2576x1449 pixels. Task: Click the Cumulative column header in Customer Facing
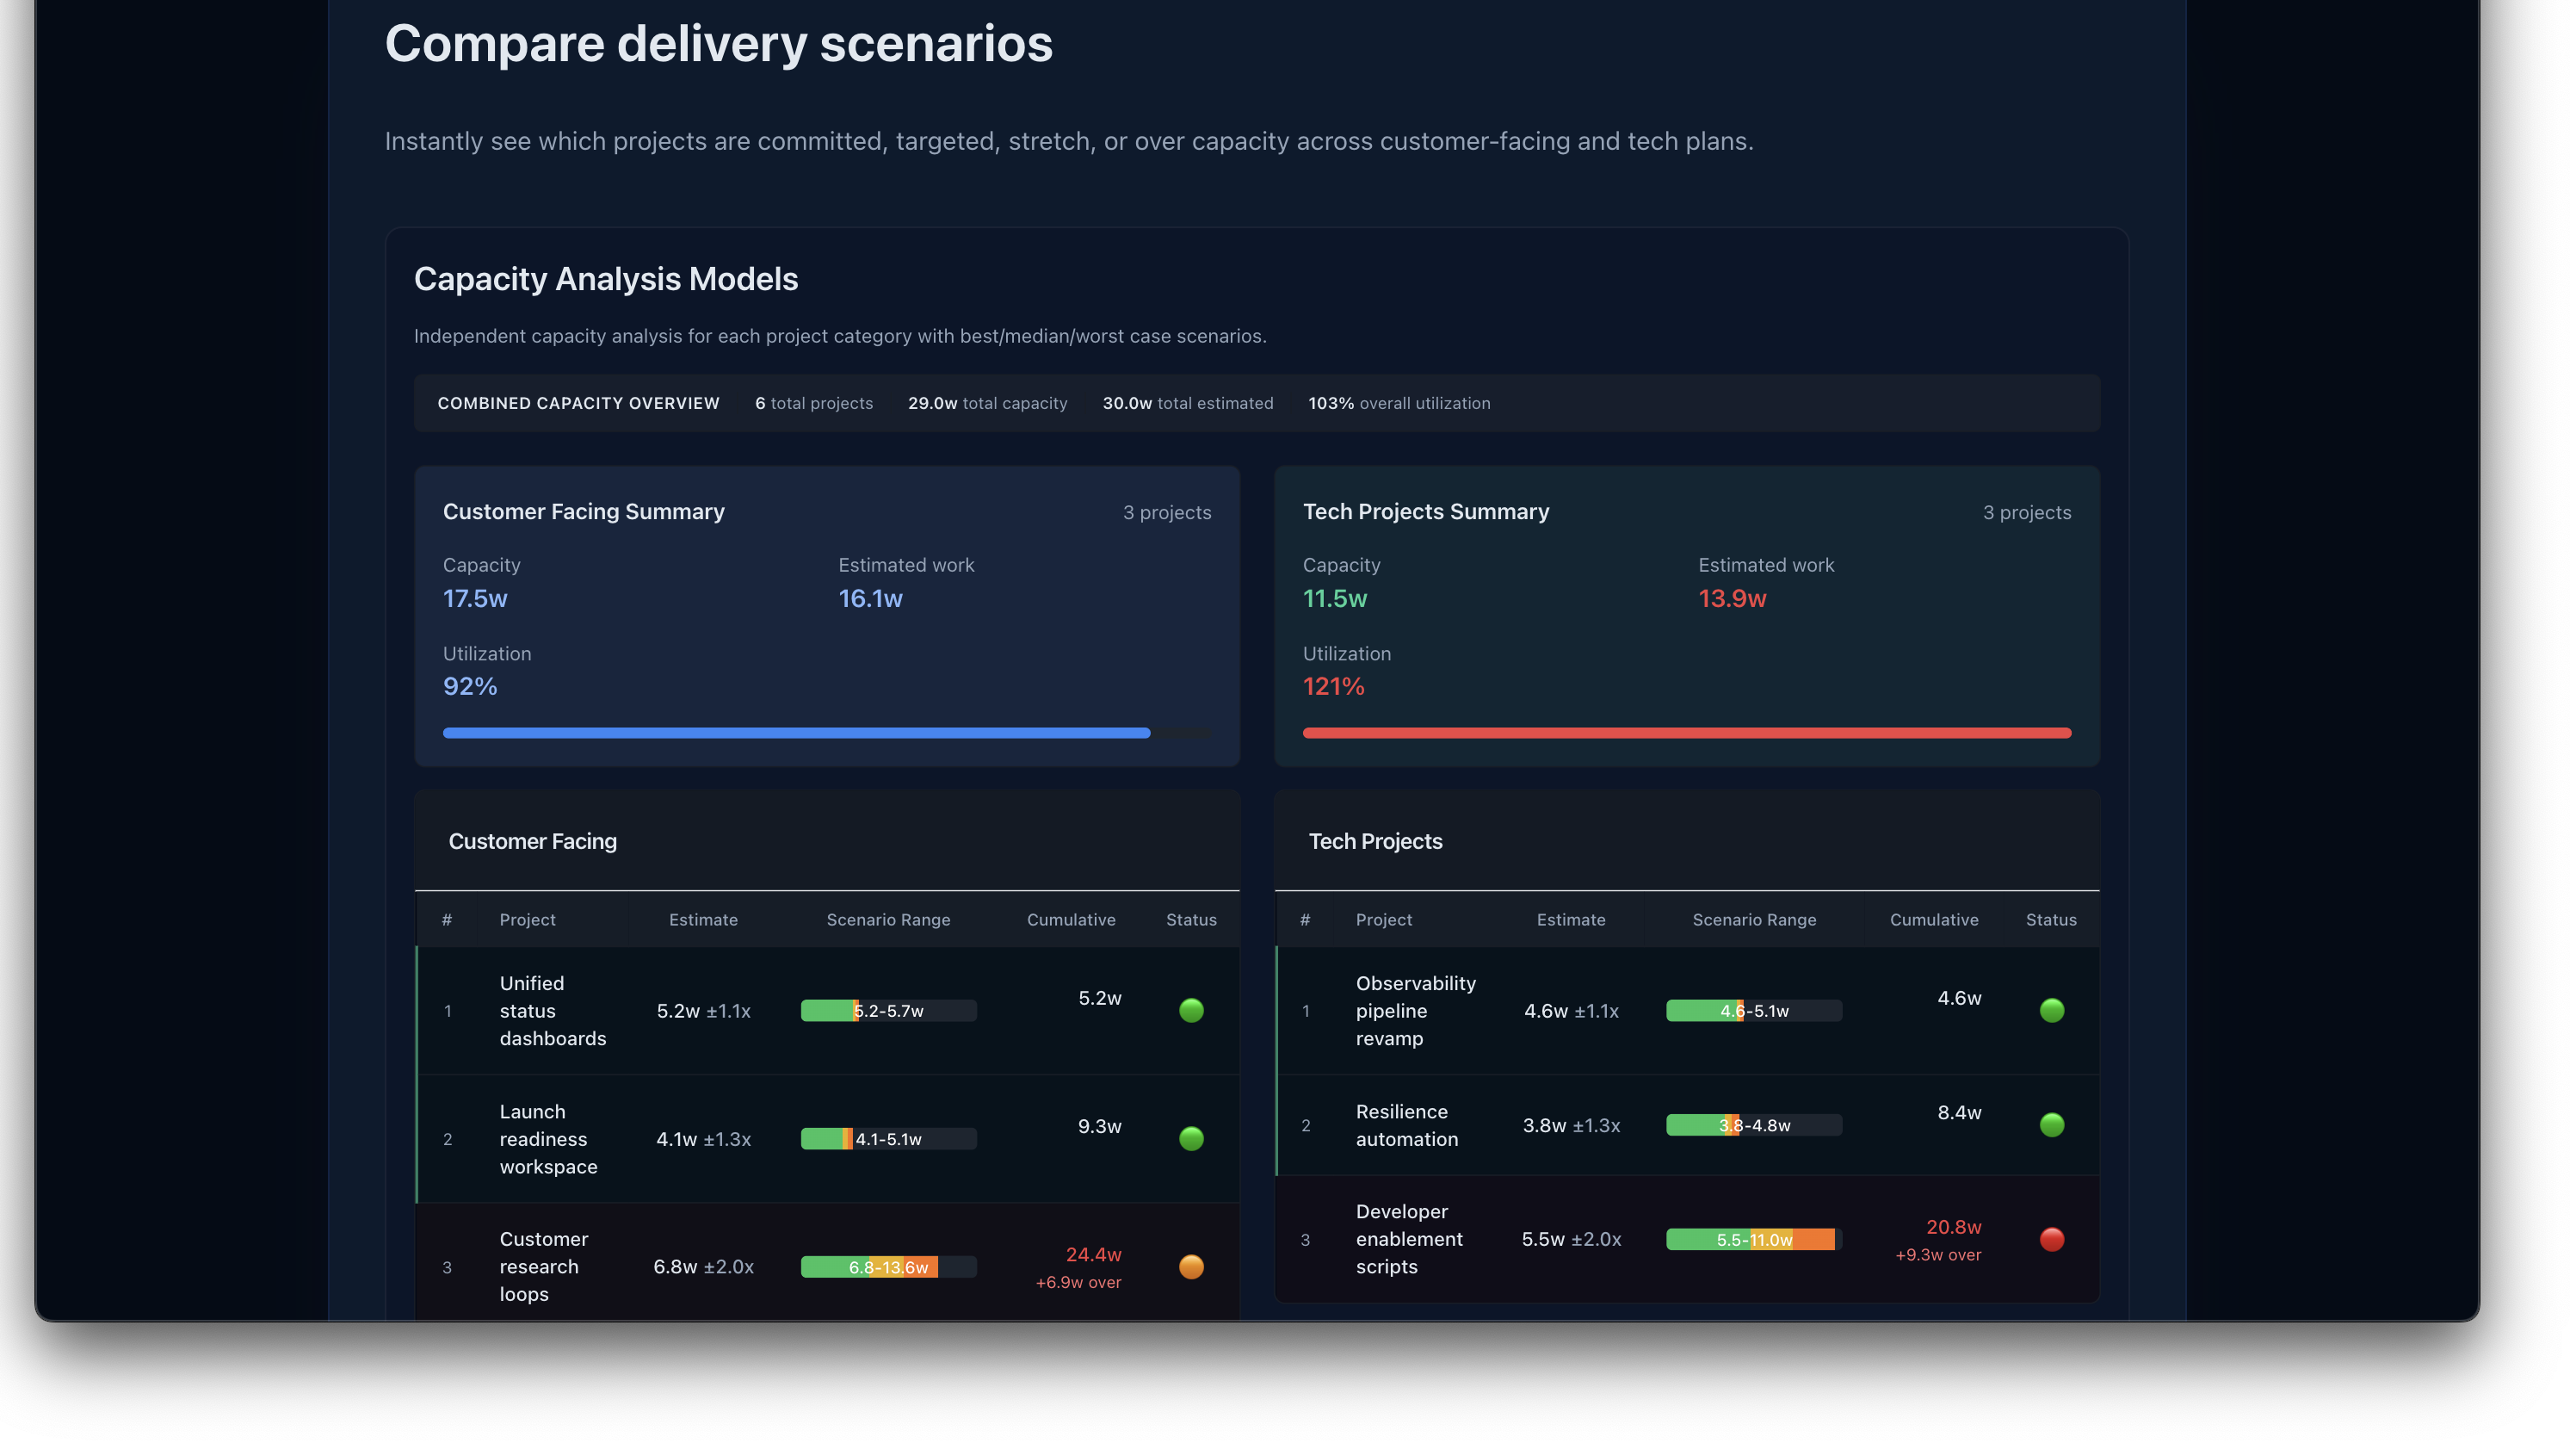coord(1070,919)
